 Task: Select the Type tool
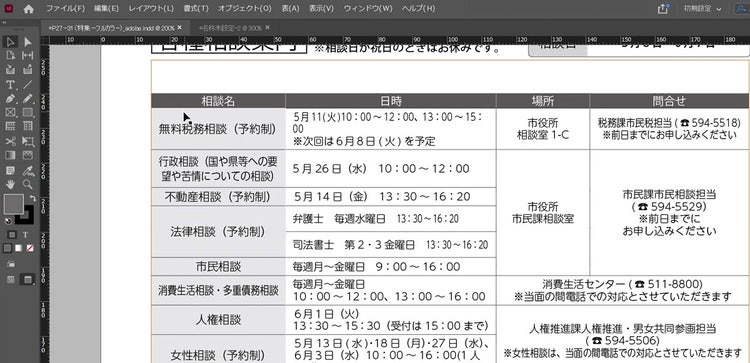click(x=10, y=85)
